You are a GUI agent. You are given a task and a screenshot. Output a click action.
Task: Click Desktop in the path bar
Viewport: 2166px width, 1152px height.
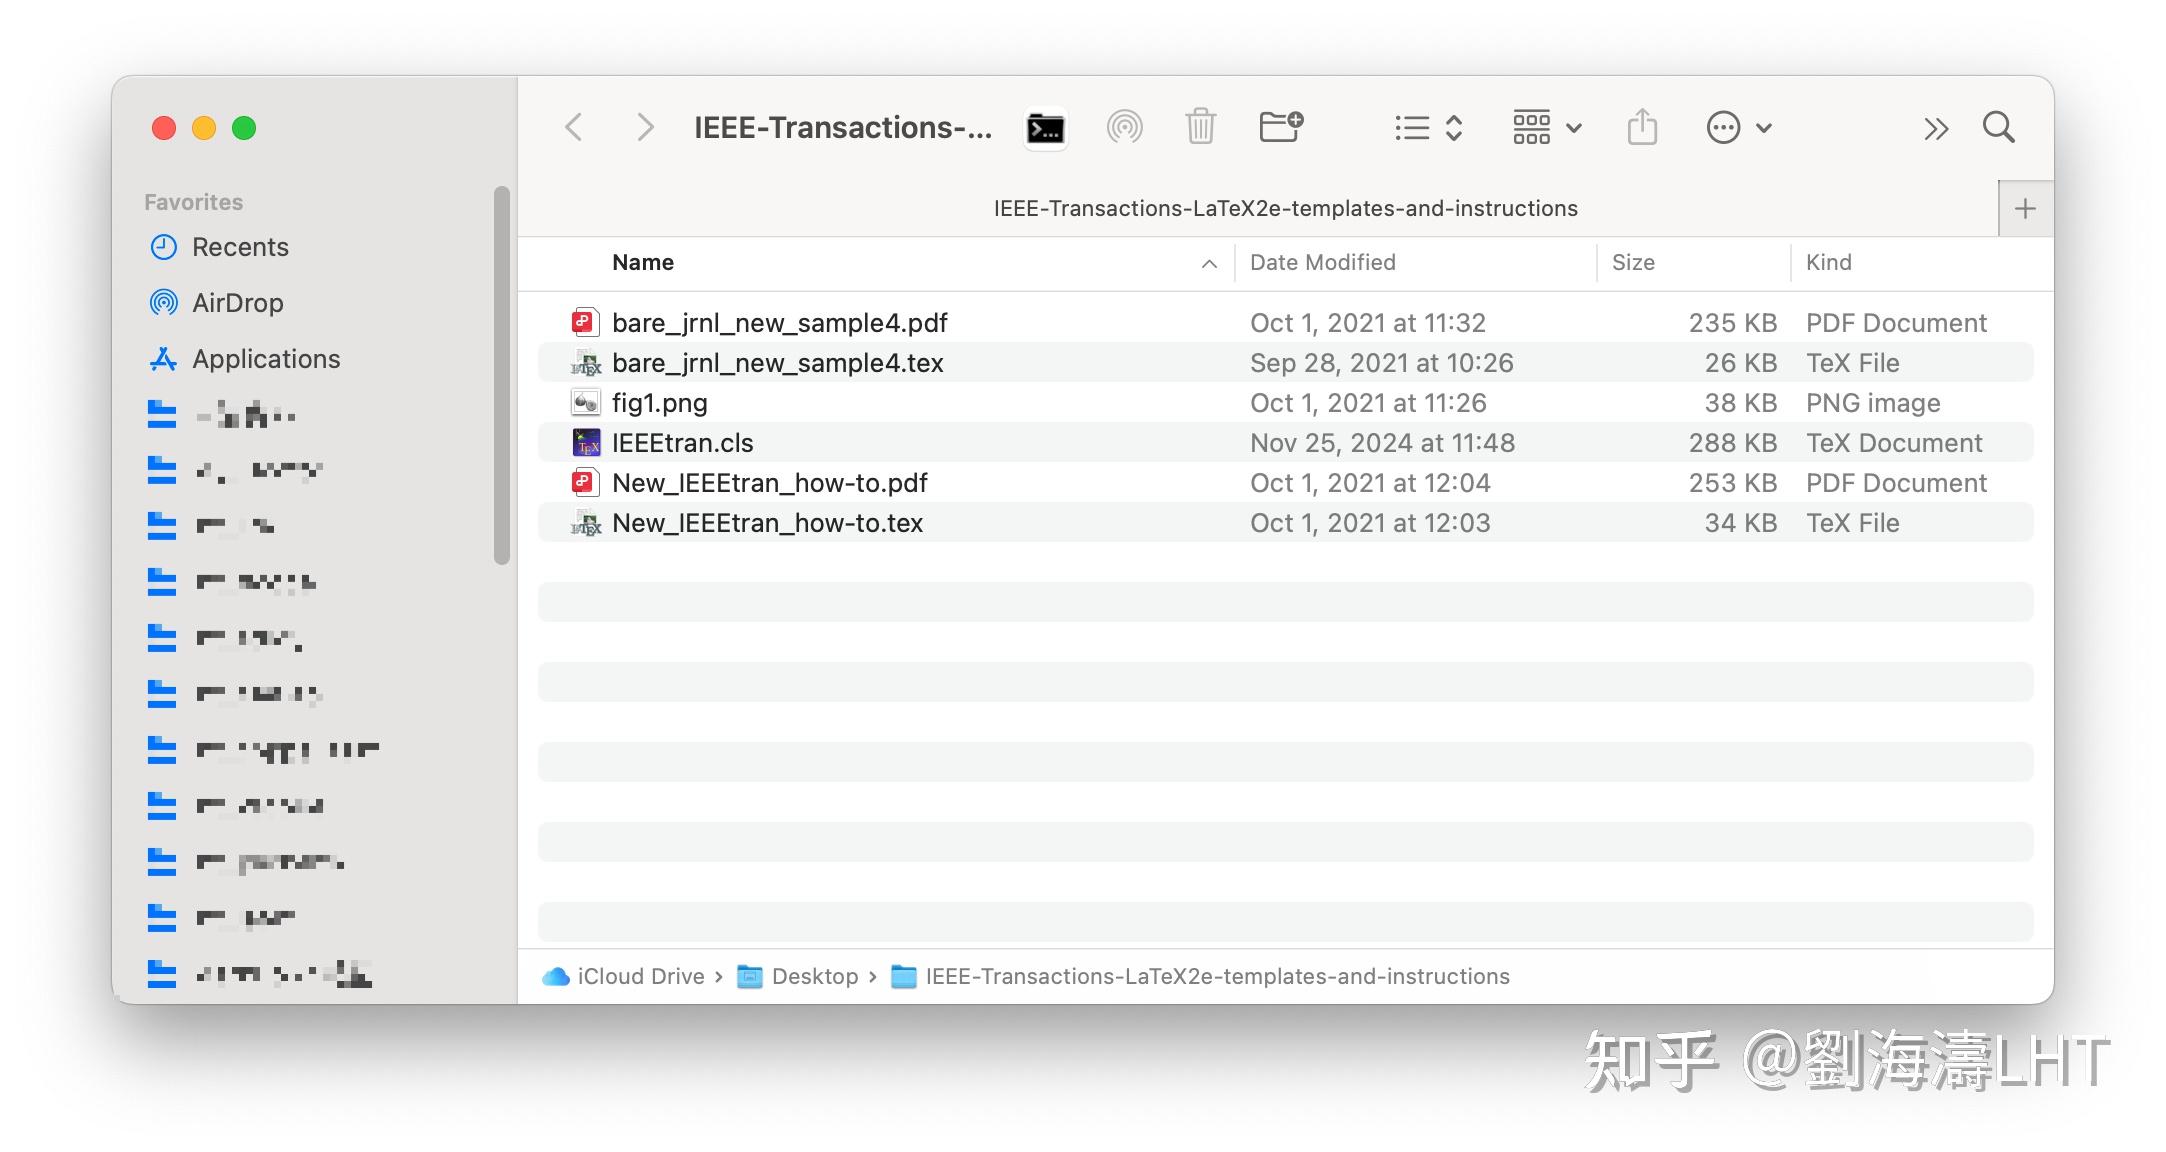click(x=814, y=977)
